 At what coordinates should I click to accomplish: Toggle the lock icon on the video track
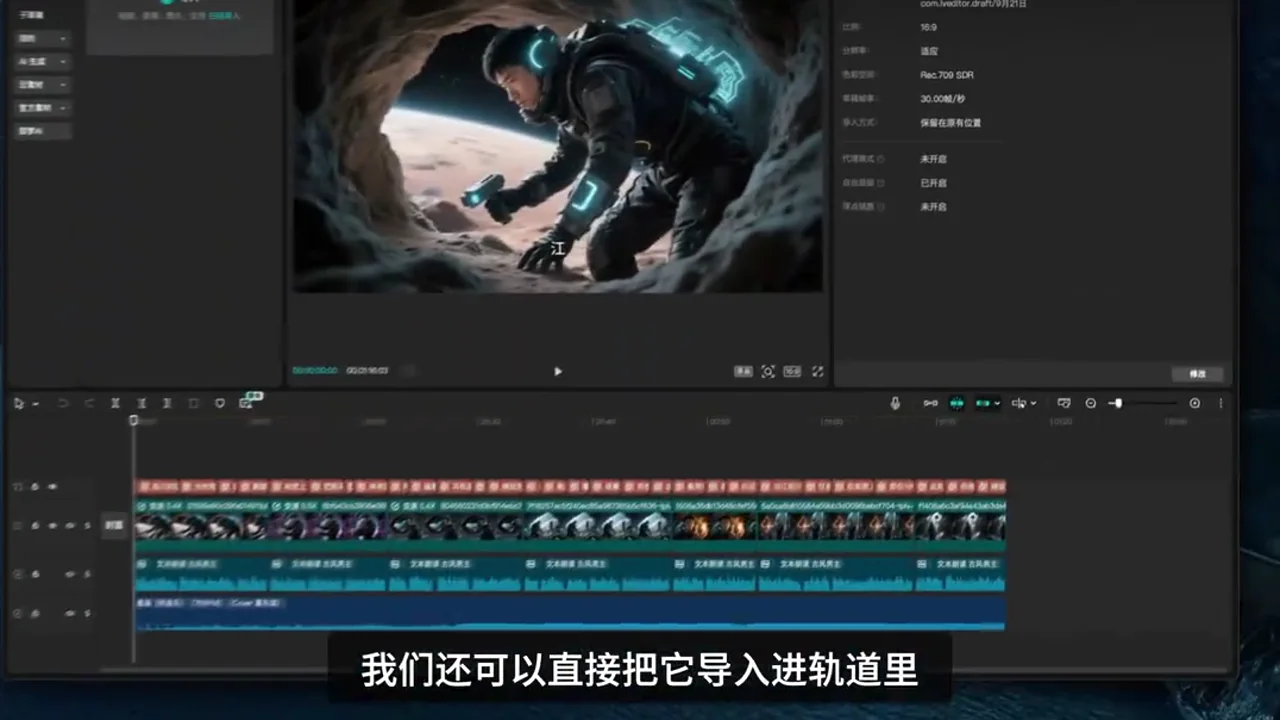(x=35, y=525)
